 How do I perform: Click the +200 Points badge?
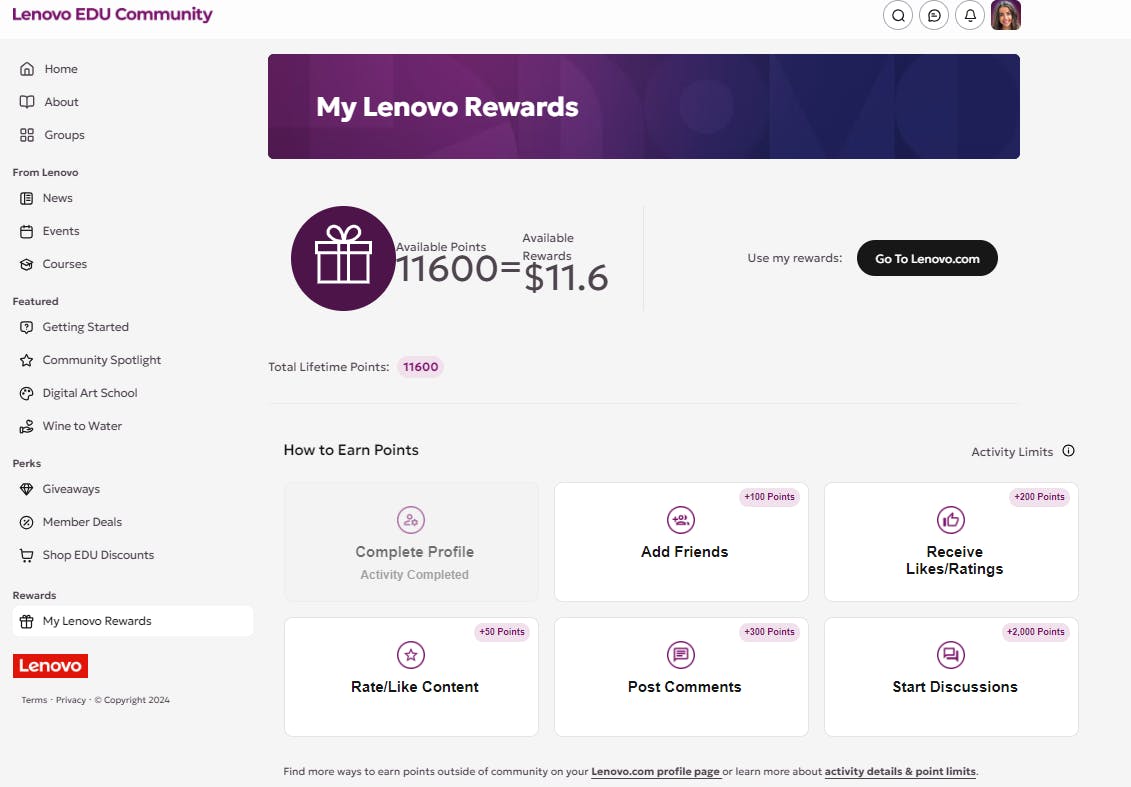click(1039, 497)
